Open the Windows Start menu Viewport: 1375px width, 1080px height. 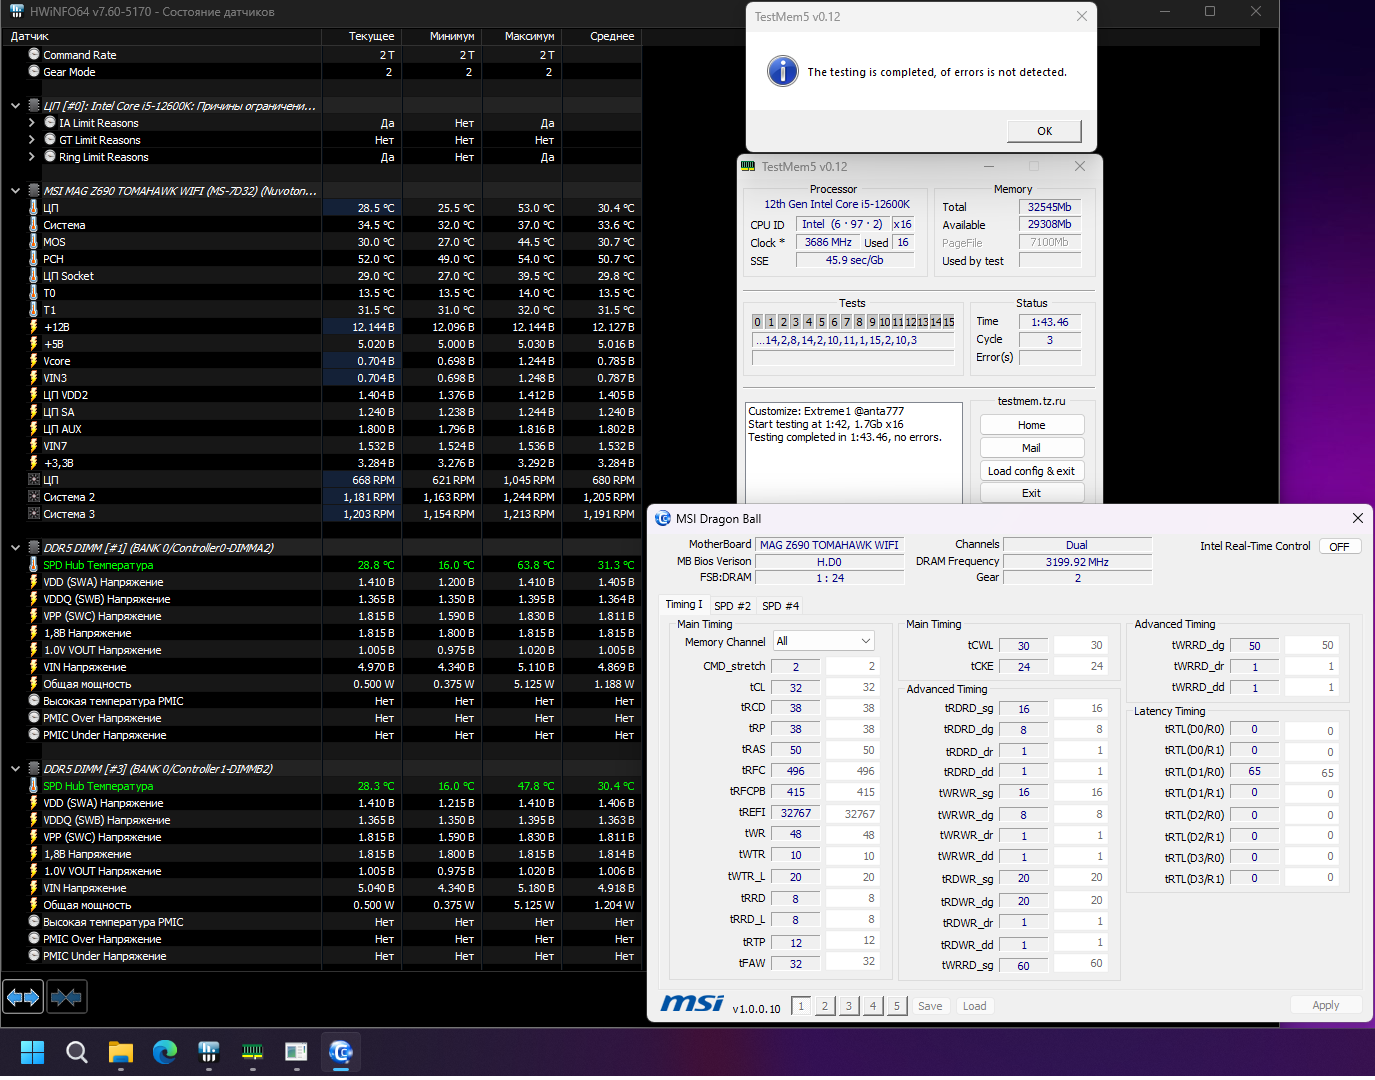tap(33, 1052)
